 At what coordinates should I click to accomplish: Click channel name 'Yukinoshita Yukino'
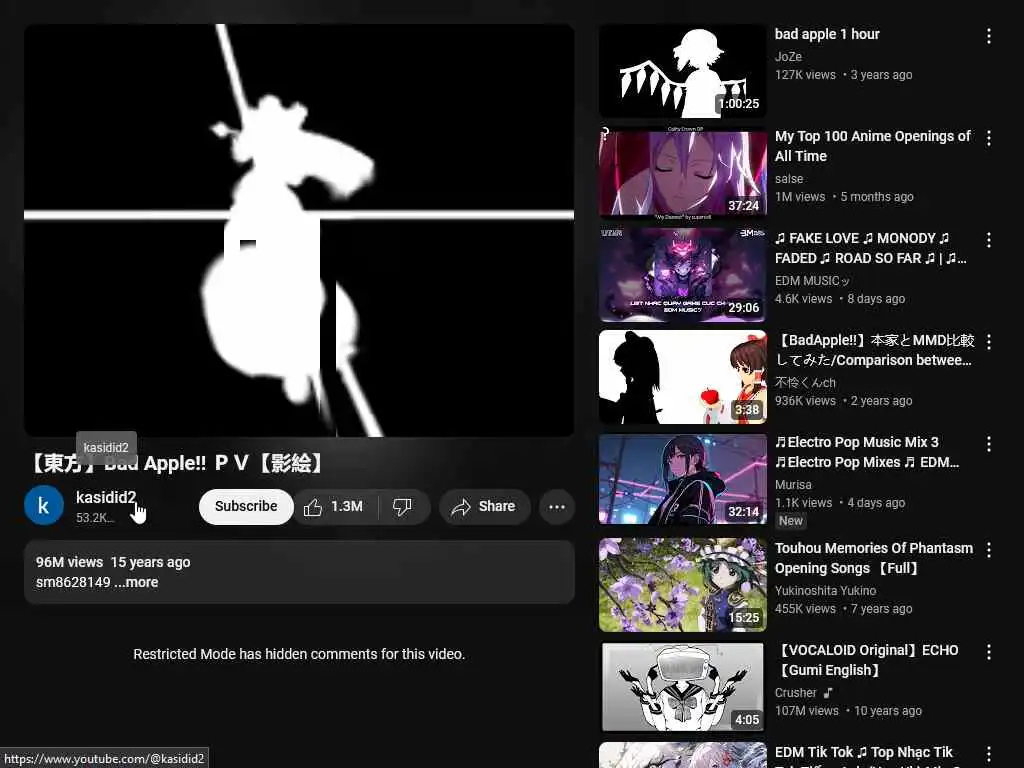[825, 590]
